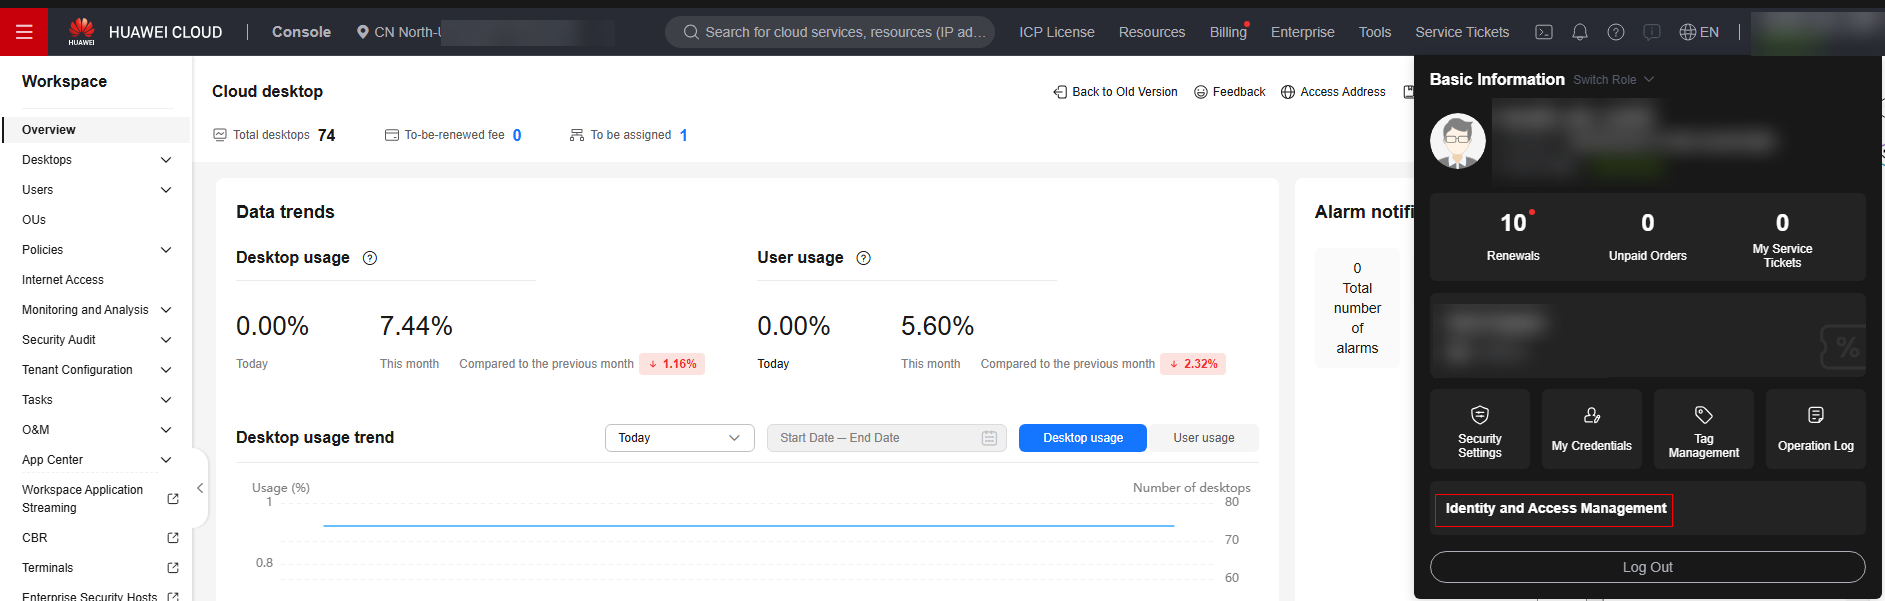Click the Total desktops icon
This screenshot has height=601, width=1885.
220,135
